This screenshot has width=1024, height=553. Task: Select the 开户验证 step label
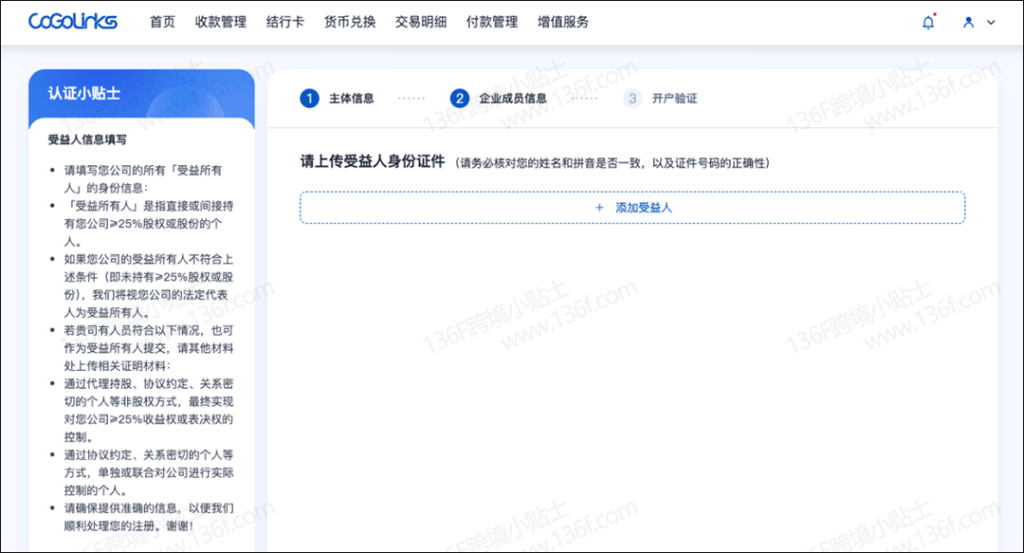tap(675, 99)
